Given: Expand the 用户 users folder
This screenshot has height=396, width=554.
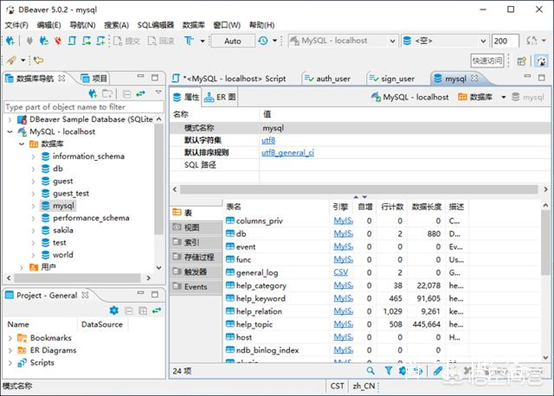Looking at the screenshot, I should point(22,267).
